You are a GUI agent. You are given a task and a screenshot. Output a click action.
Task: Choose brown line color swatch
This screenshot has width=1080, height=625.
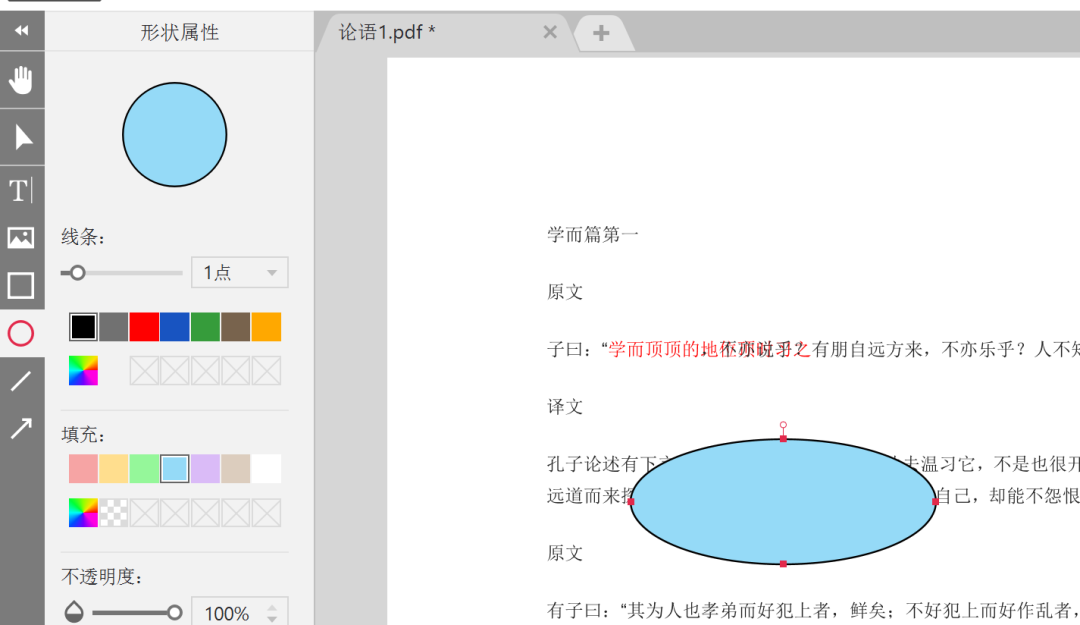[x=236, y=327]
